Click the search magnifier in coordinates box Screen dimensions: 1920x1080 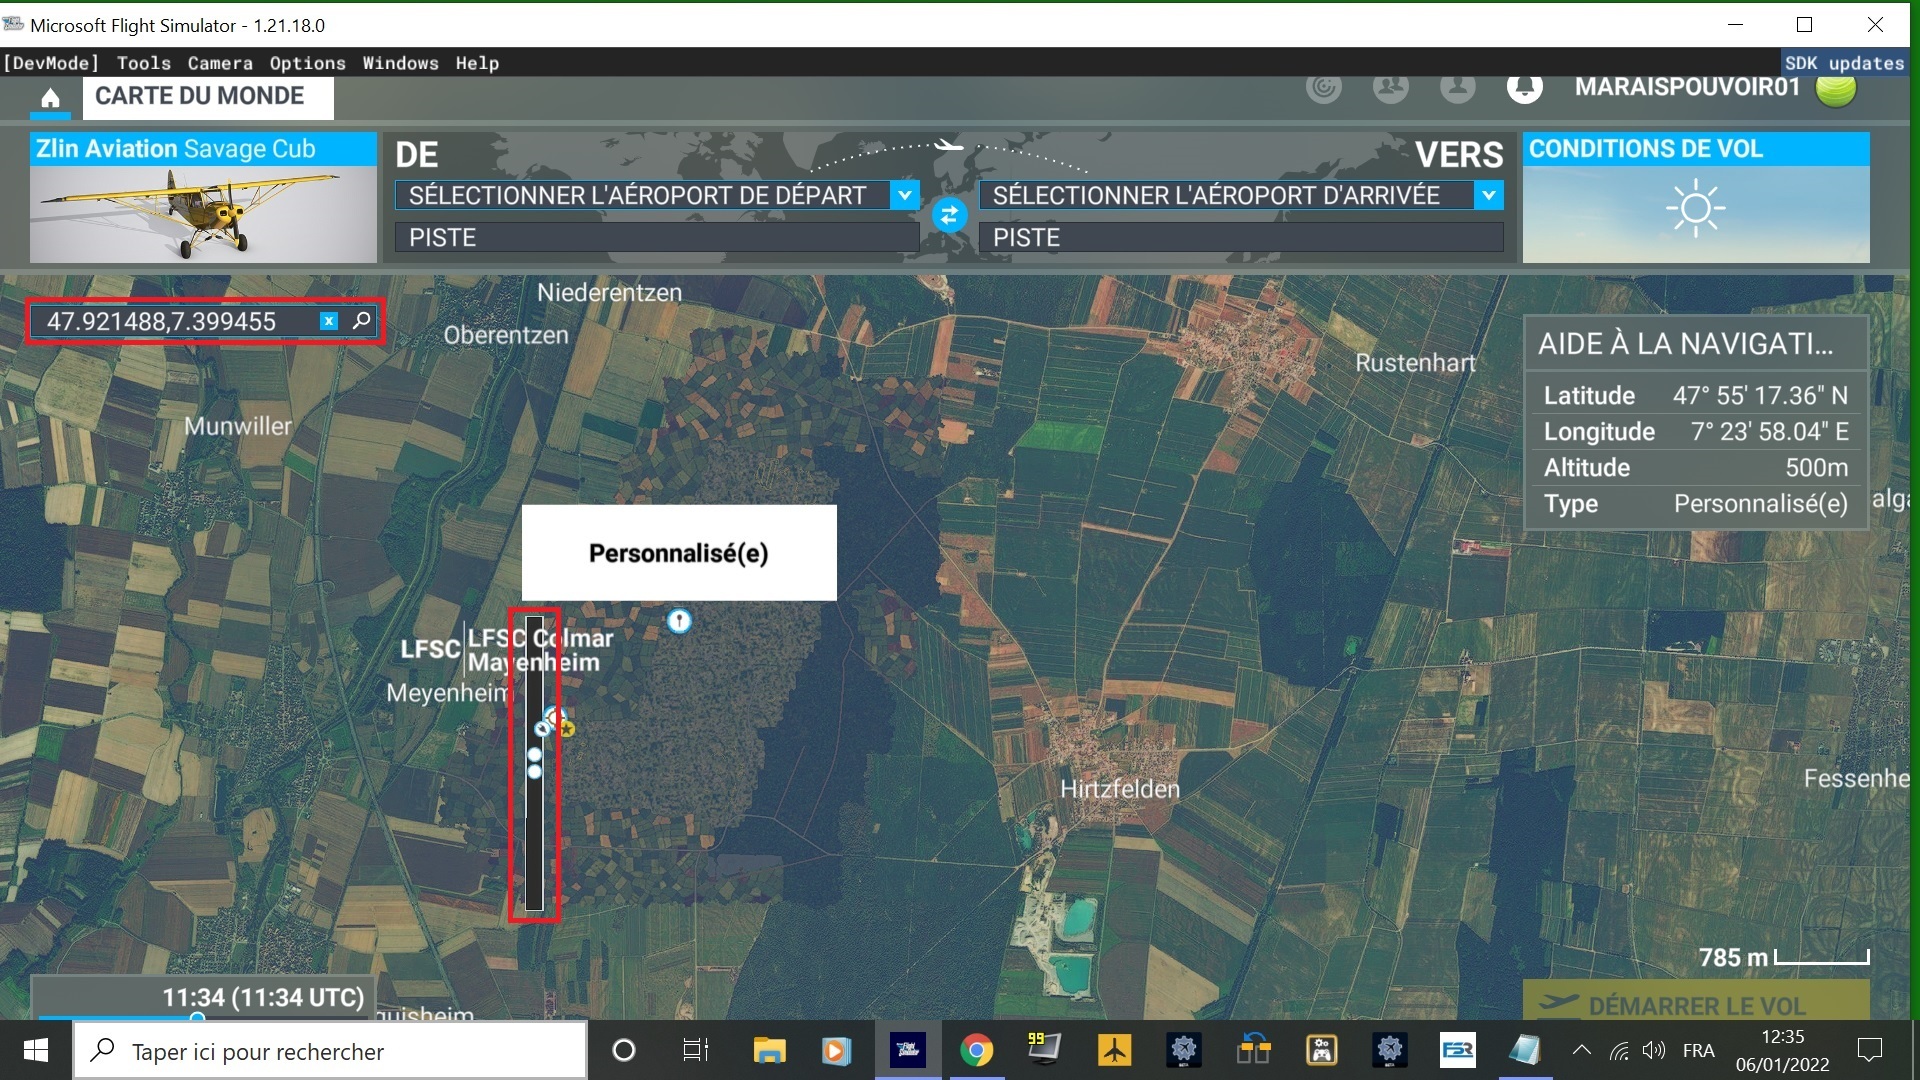(x=362, y=321)
